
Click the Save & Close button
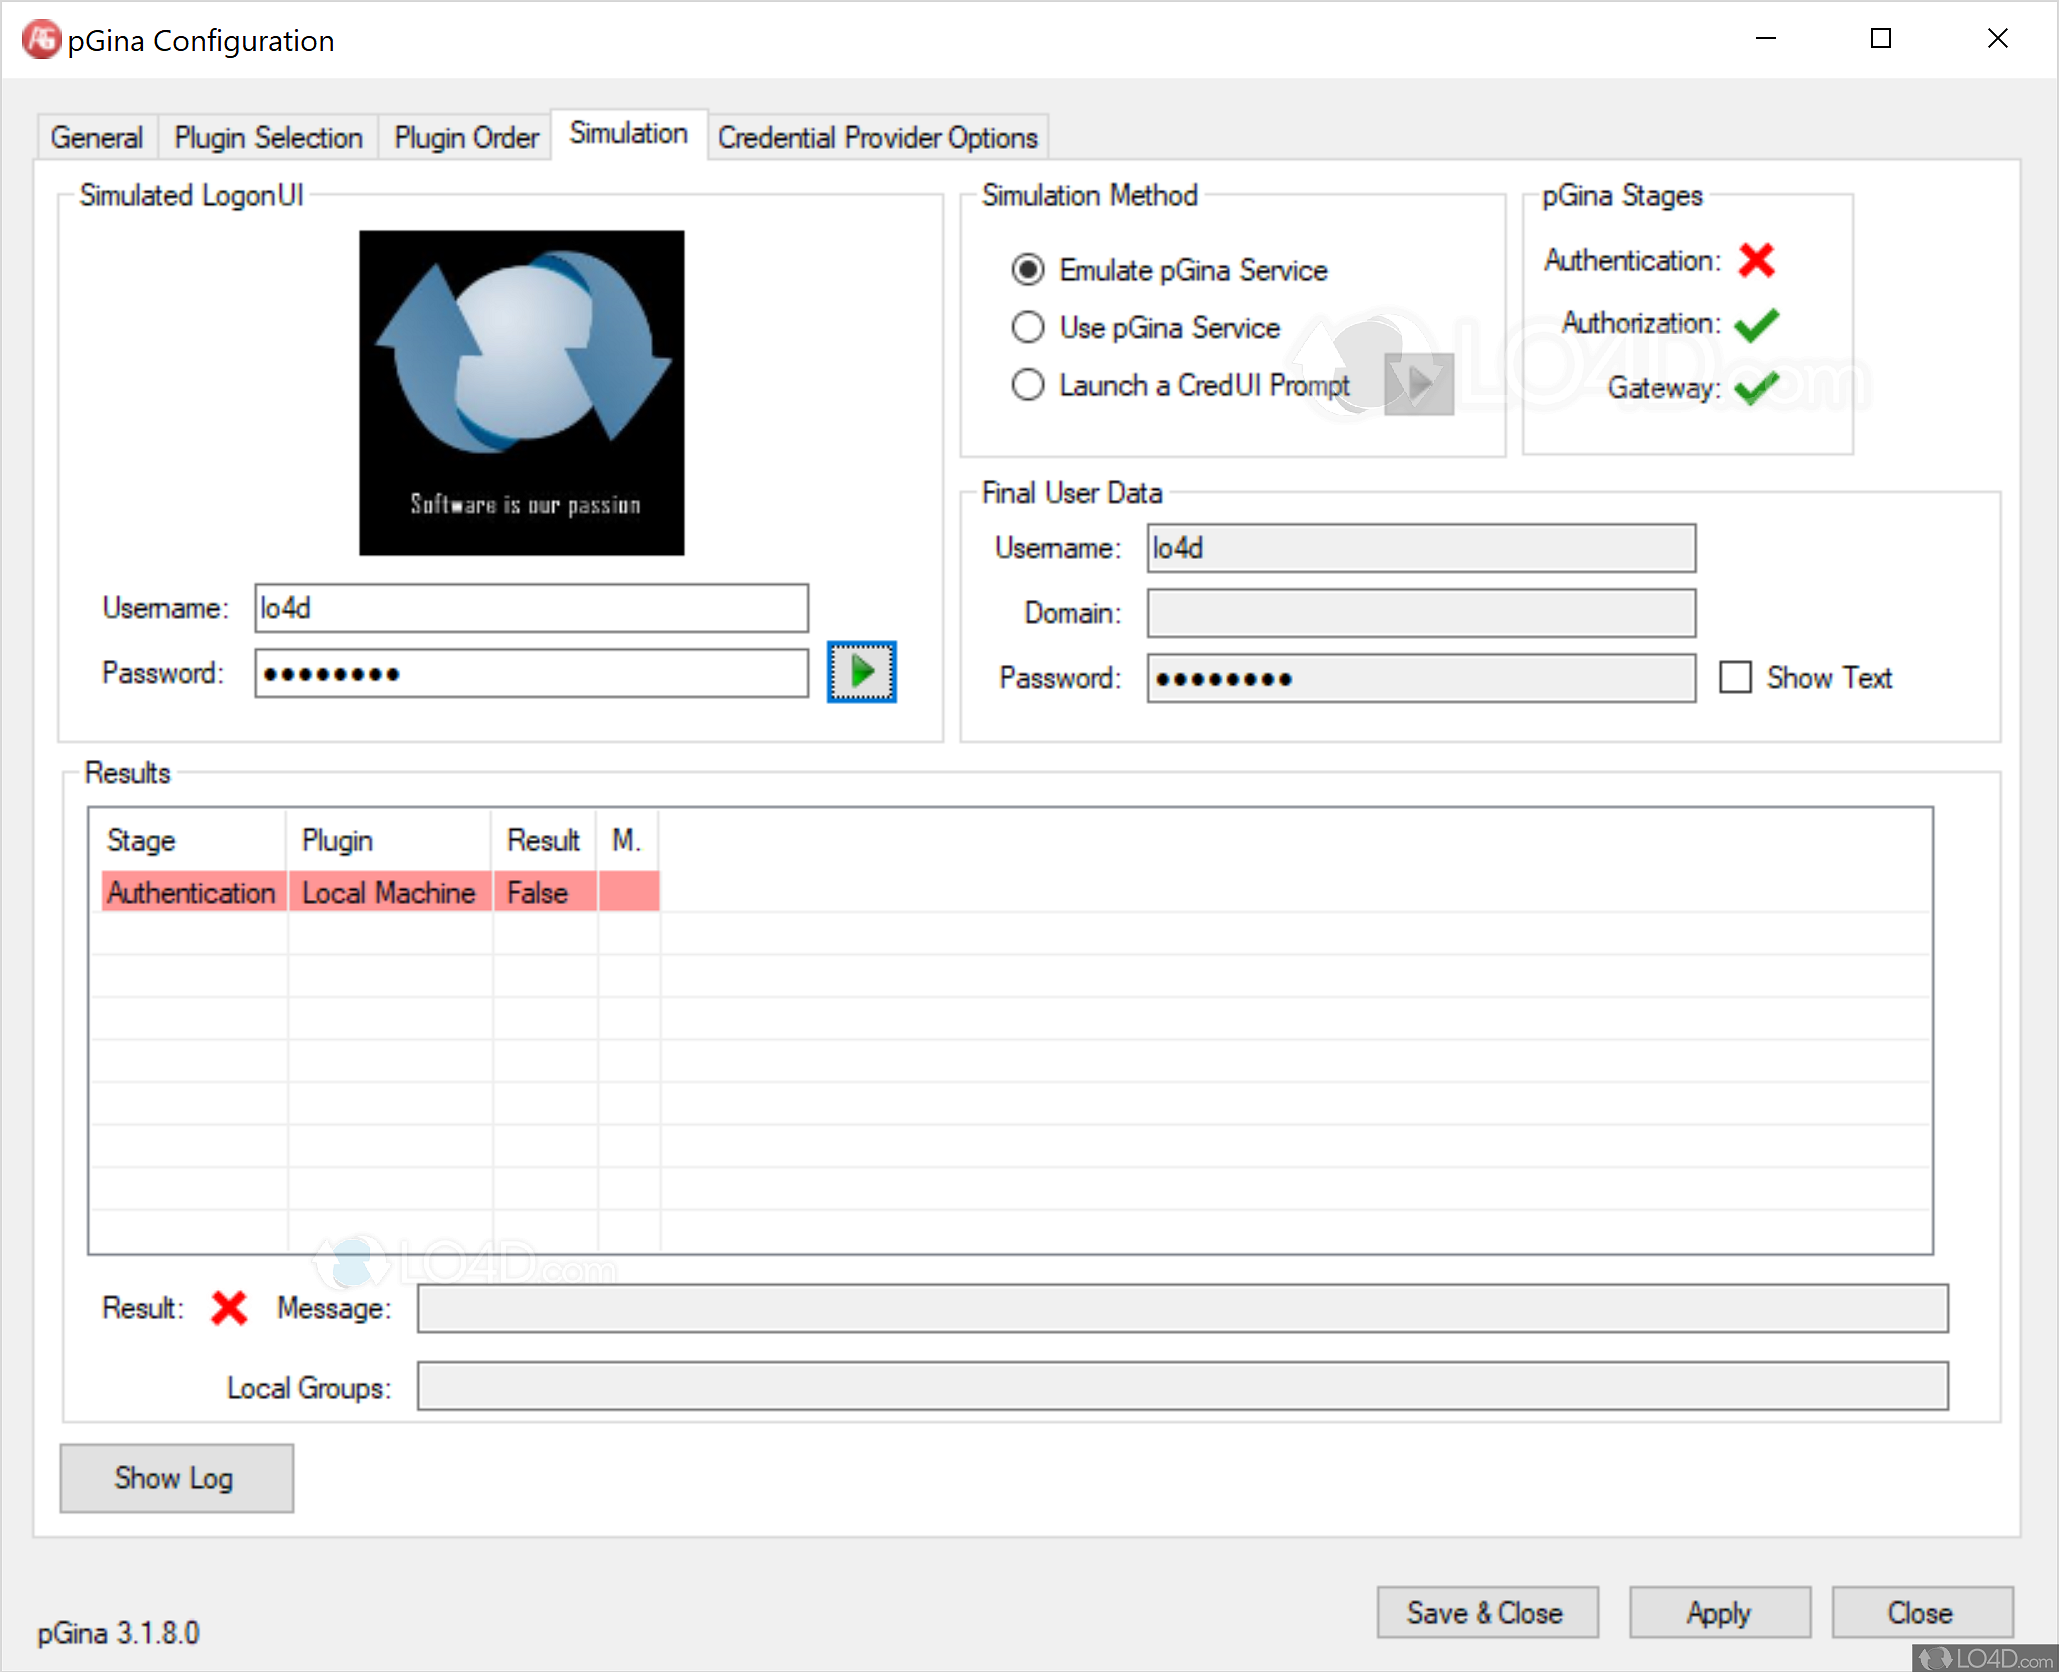(x=1486, y=1612)
